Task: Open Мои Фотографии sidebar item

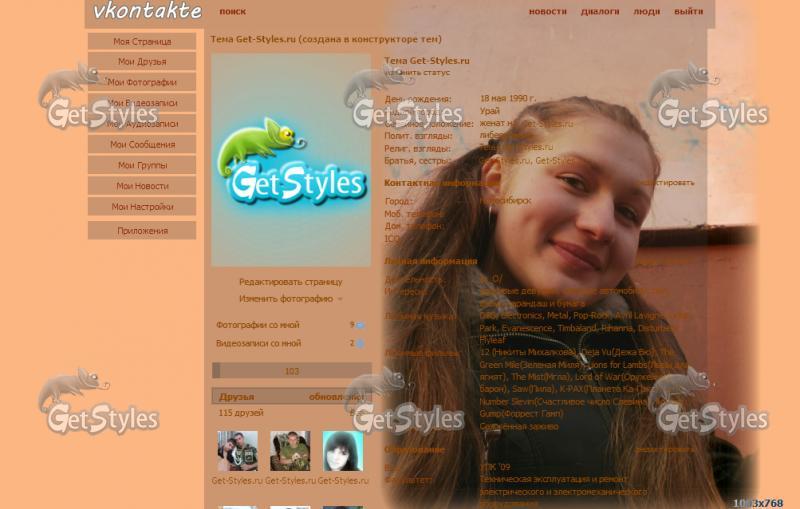Action: (142, 82)
